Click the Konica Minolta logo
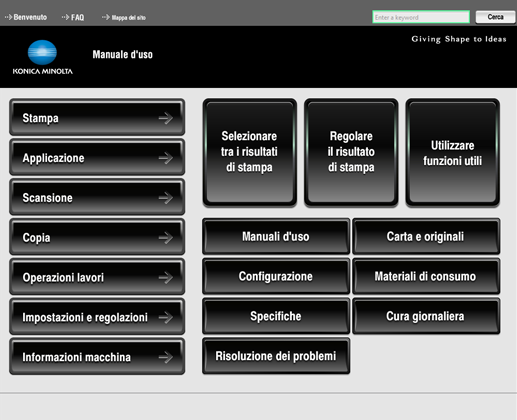Image resolution: width=517 pixels, height=420 pixels. (x=42, y=57)
